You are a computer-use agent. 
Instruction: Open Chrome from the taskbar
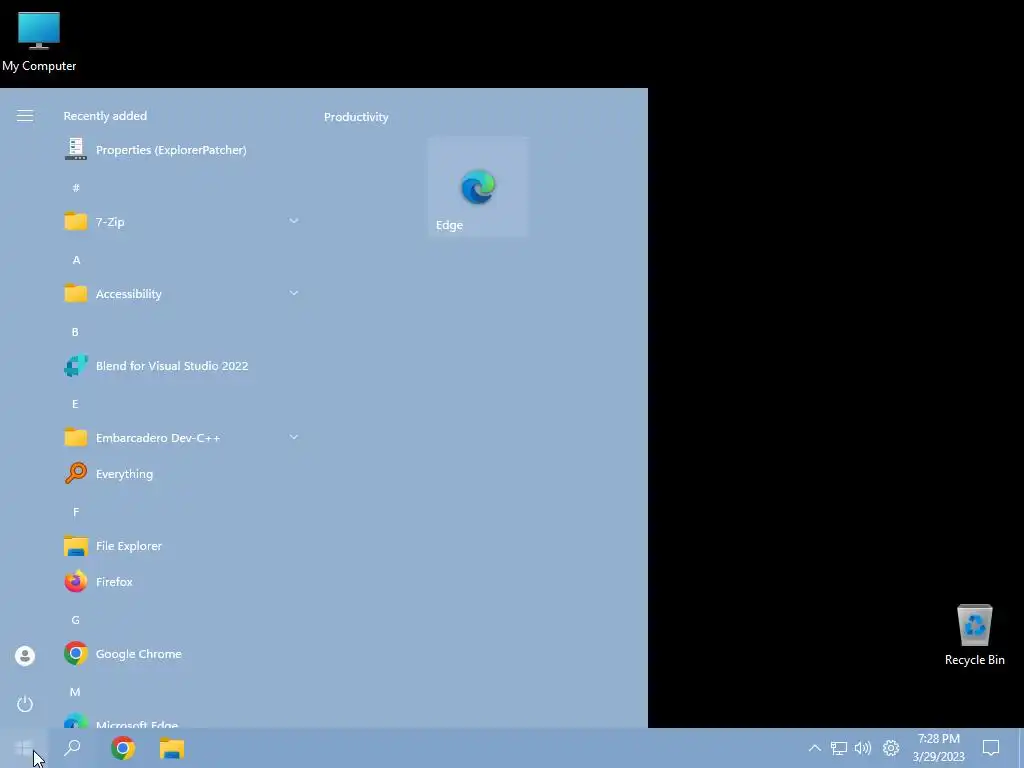coord(123,748)
